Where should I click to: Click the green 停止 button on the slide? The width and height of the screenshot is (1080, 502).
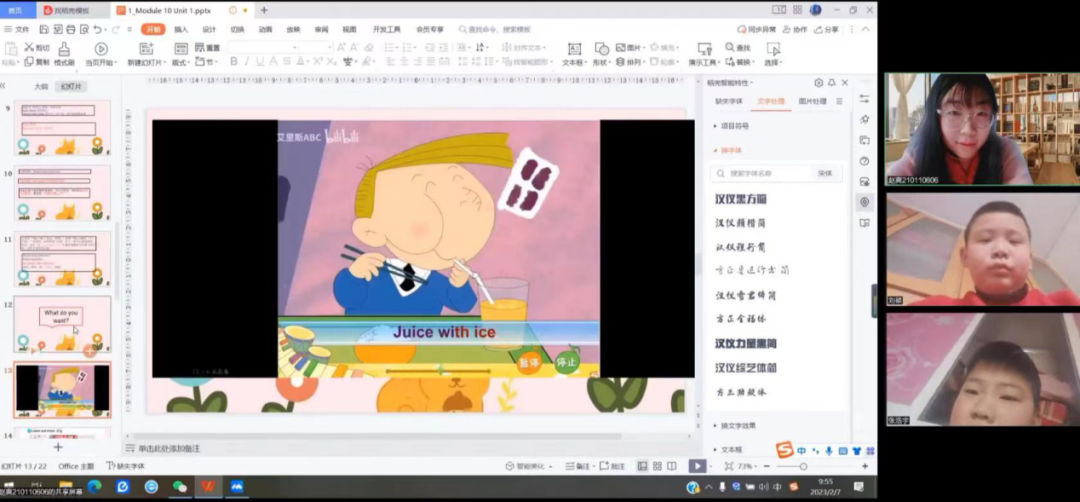[x=567, y=362]
